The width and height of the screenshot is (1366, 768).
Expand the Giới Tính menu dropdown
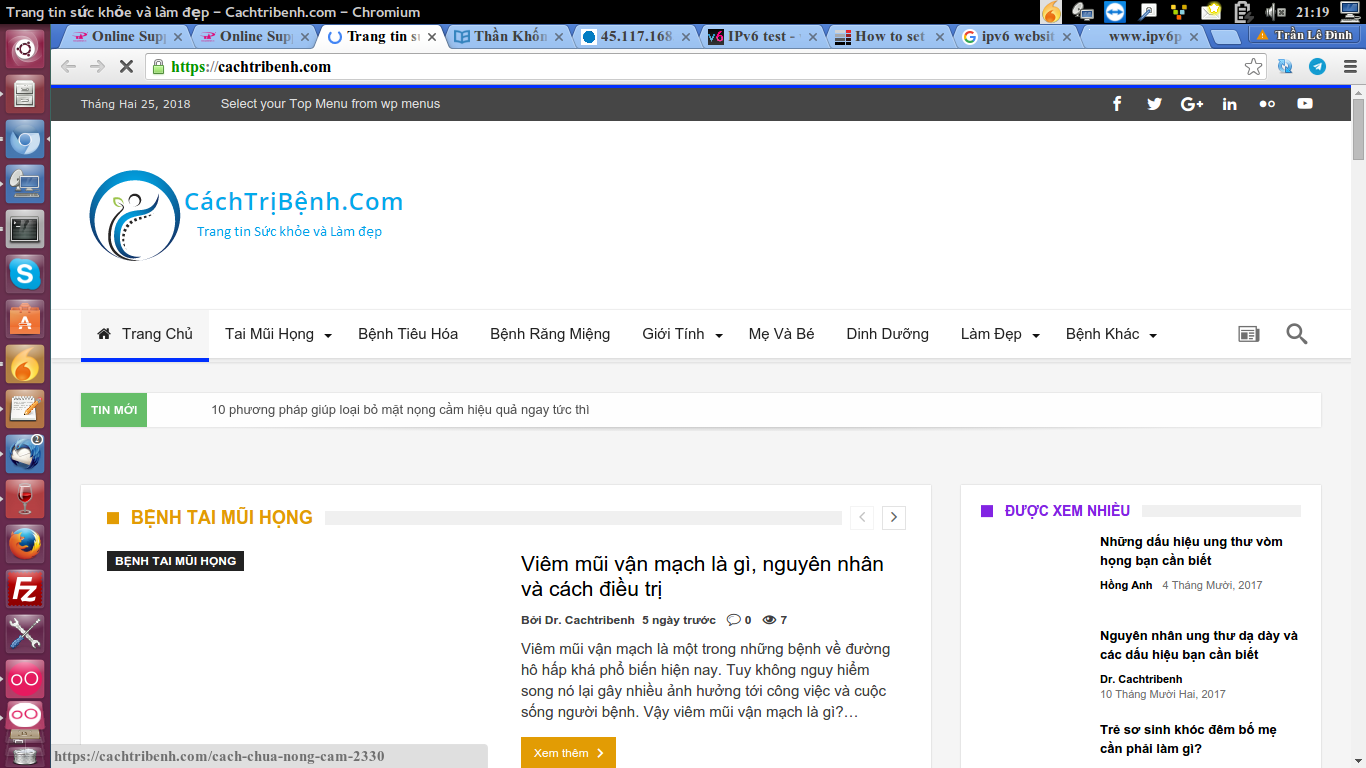(x=719, y=336)
